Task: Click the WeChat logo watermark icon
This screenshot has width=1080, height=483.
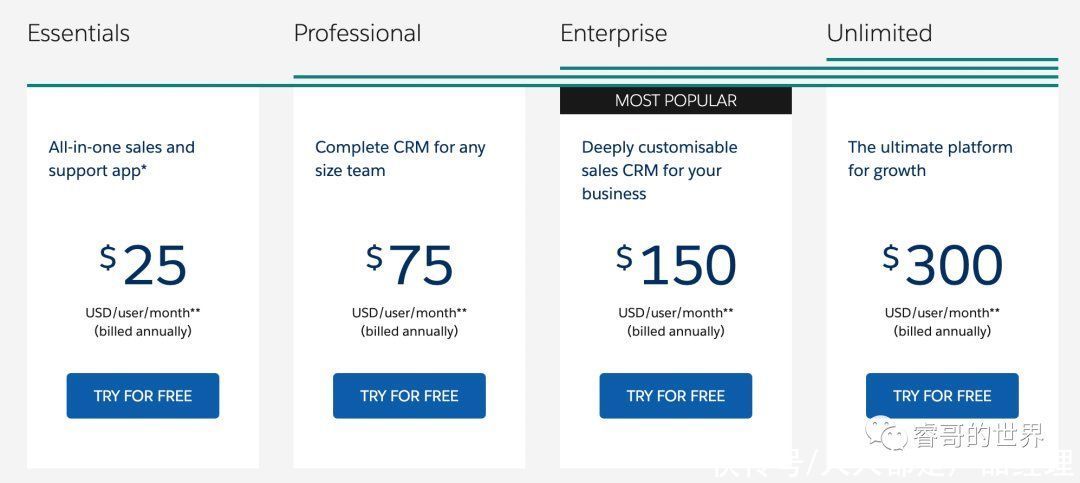Action: [886, 433]
